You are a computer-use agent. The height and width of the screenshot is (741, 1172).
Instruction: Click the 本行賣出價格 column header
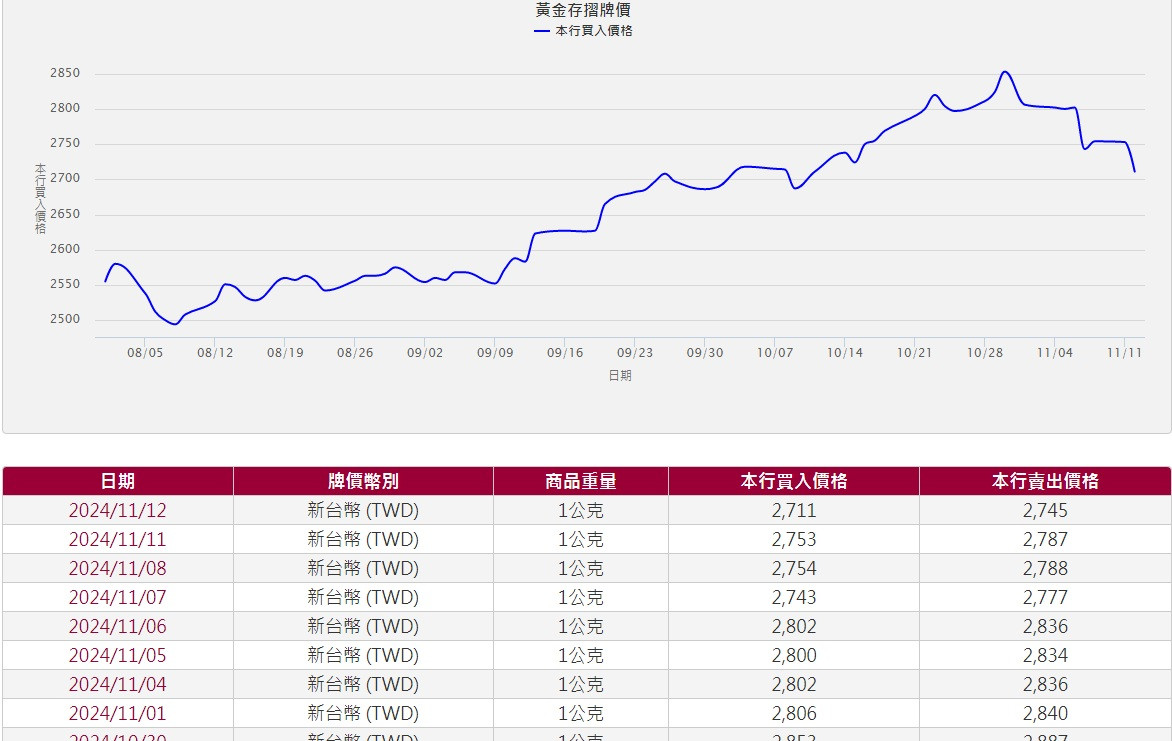1045,481
